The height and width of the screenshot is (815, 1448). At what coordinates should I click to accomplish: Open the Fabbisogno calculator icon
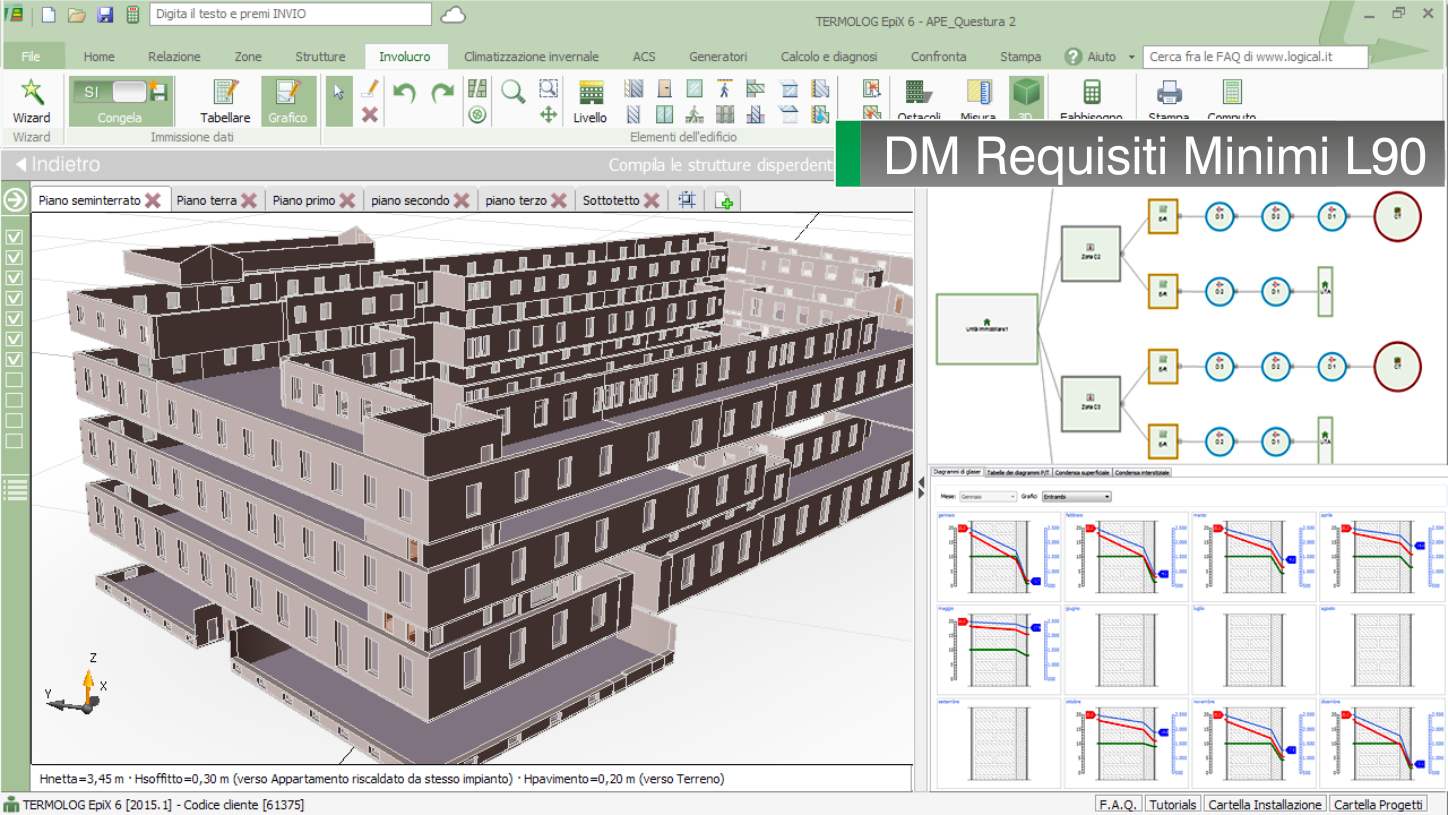click(1091, 93)
